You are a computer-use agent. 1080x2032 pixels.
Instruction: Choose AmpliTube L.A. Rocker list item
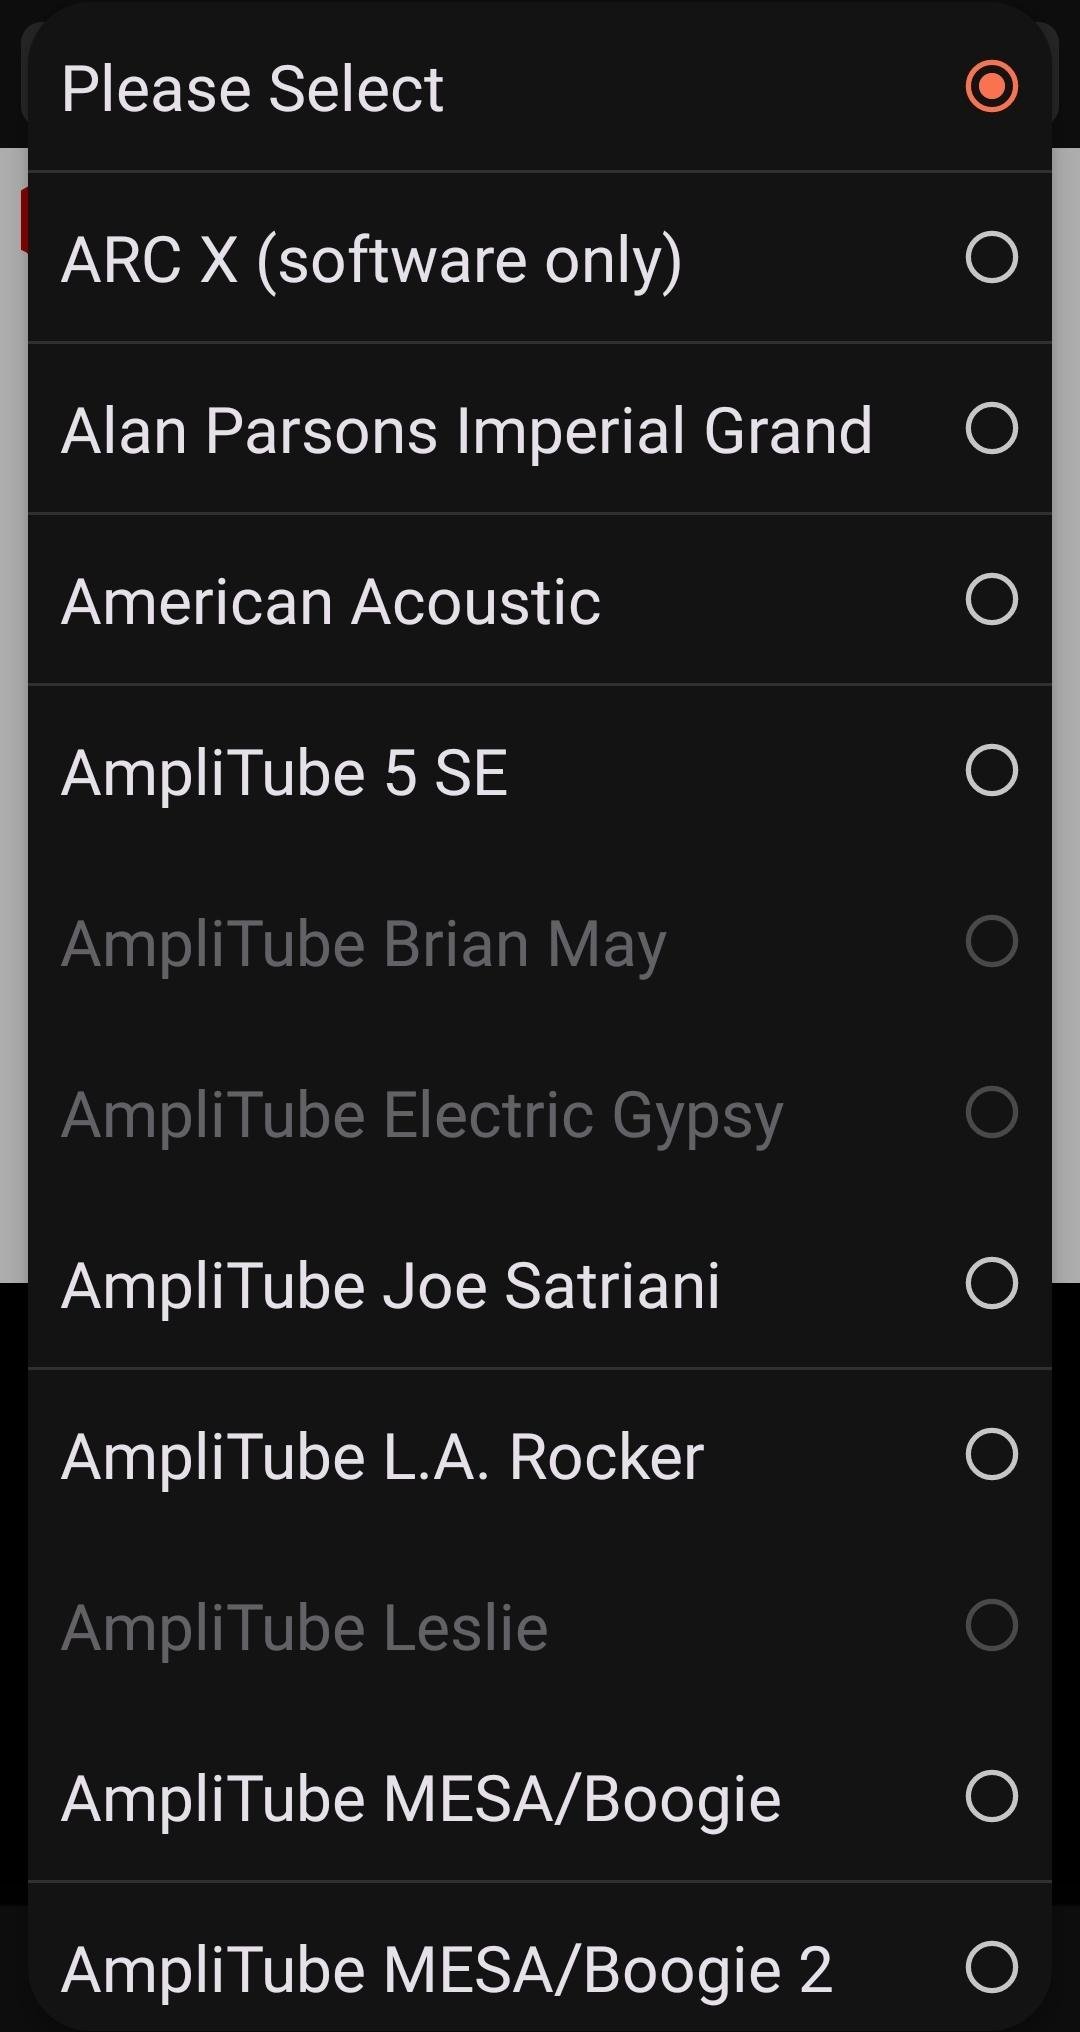click(382, 1457)
